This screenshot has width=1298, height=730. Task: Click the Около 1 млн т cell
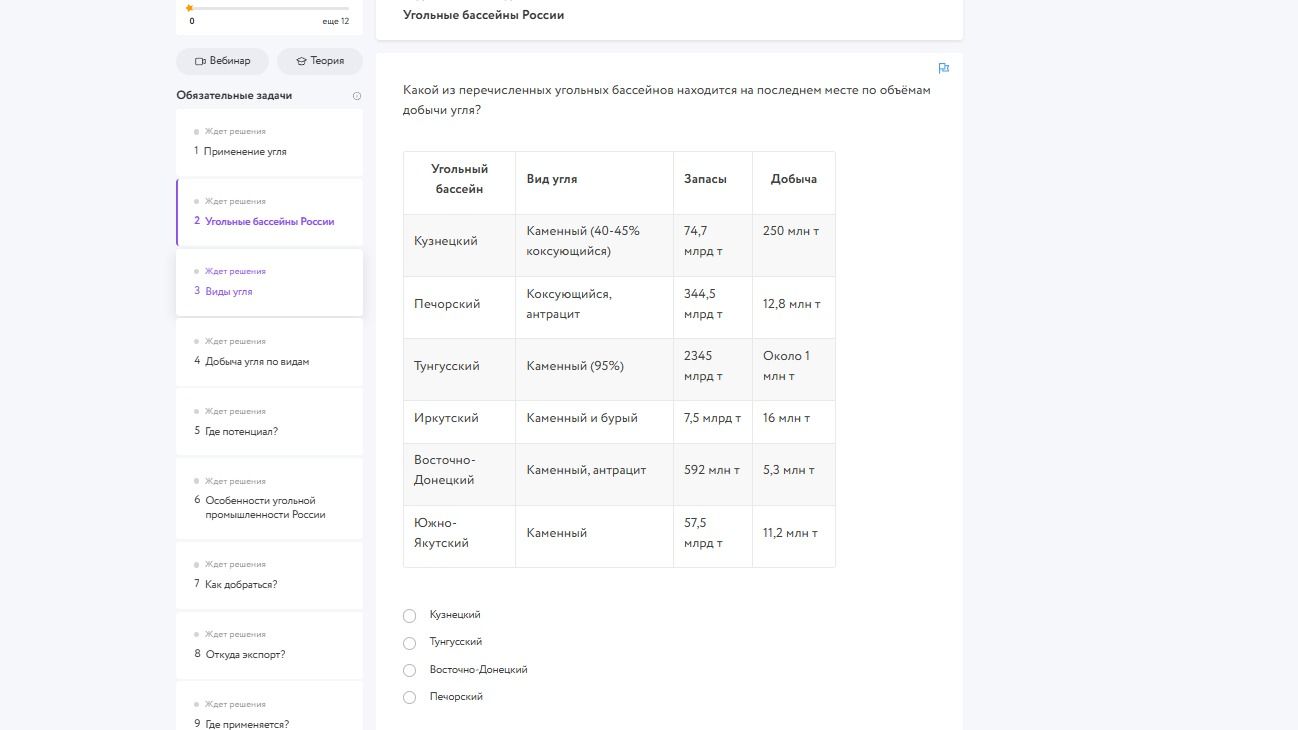tap(794, 367)
